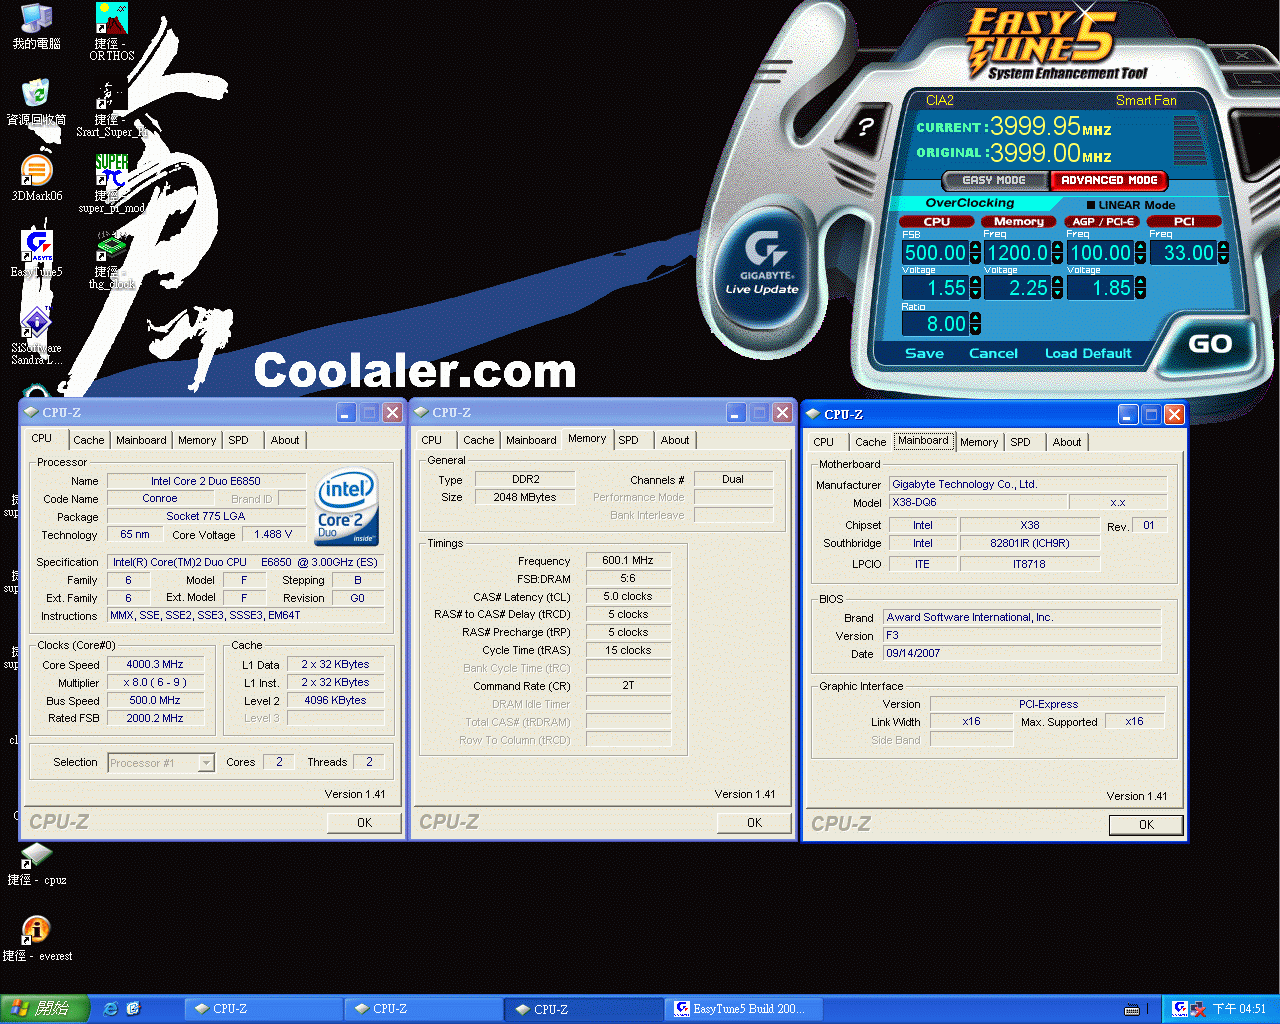The width and height of the screenshot is (1280, 1024).
Task: Adjust the PCI Freq 33.00 stepper
Action: (1223, 253)
